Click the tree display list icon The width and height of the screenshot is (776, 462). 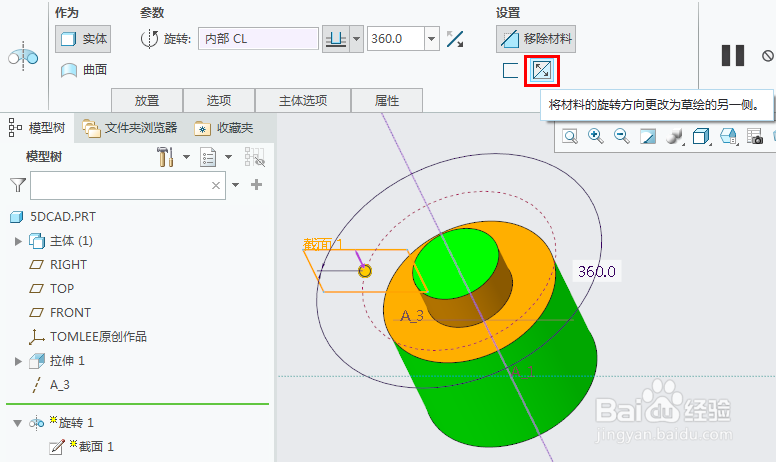coord(208,157)
